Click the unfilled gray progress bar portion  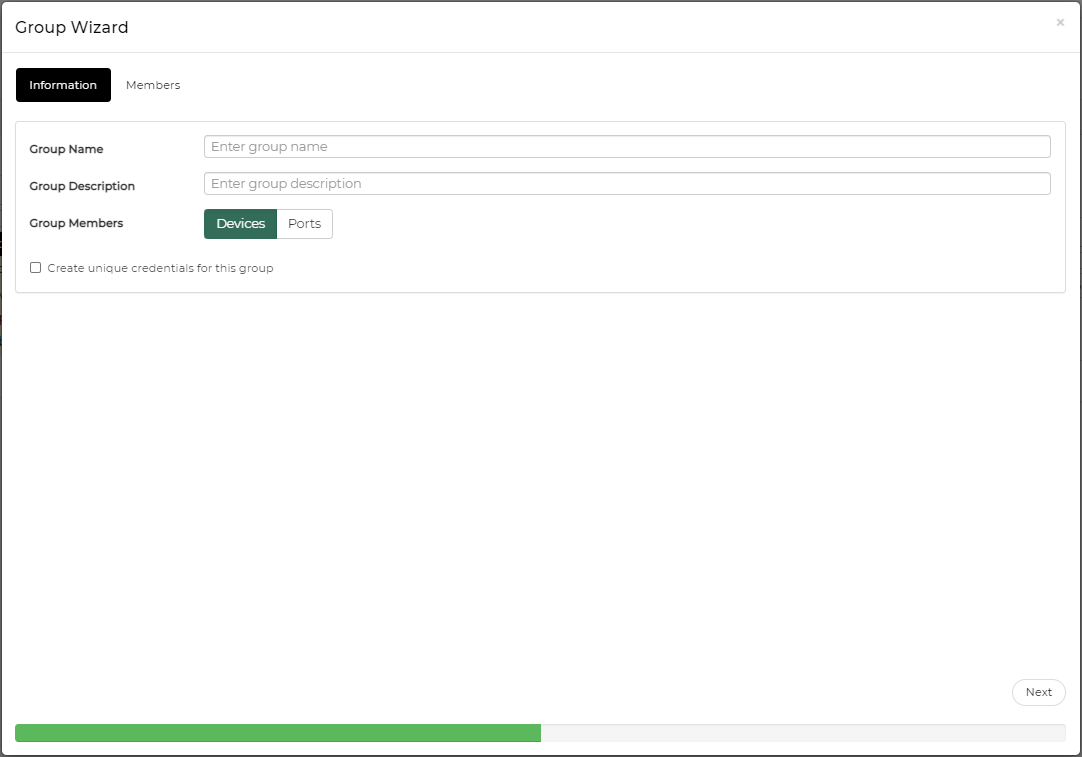(x=802, y=733)
